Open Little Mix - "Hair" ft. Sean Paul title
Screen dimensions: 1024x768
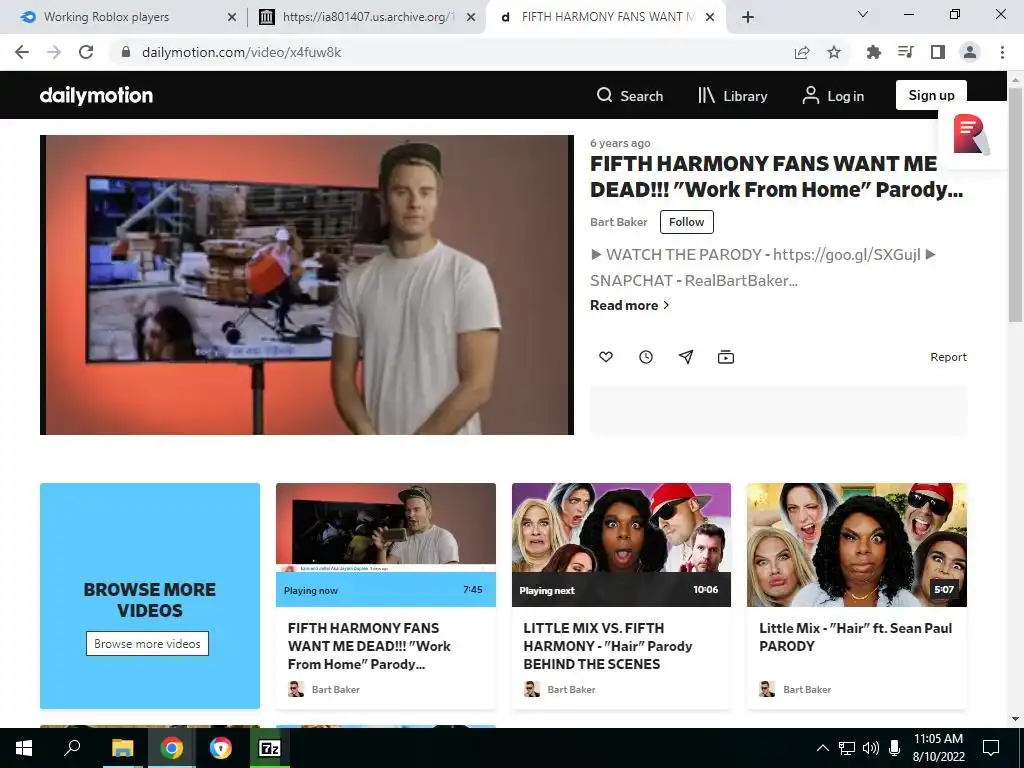click(856, 637)
